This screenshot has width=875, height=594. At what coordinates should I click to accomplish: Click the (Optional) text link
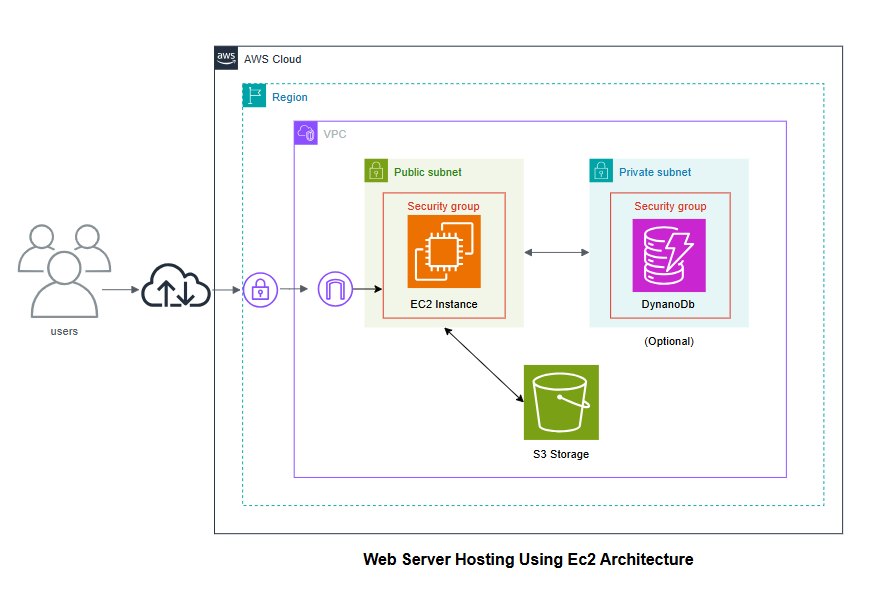(x=668, y=341)
